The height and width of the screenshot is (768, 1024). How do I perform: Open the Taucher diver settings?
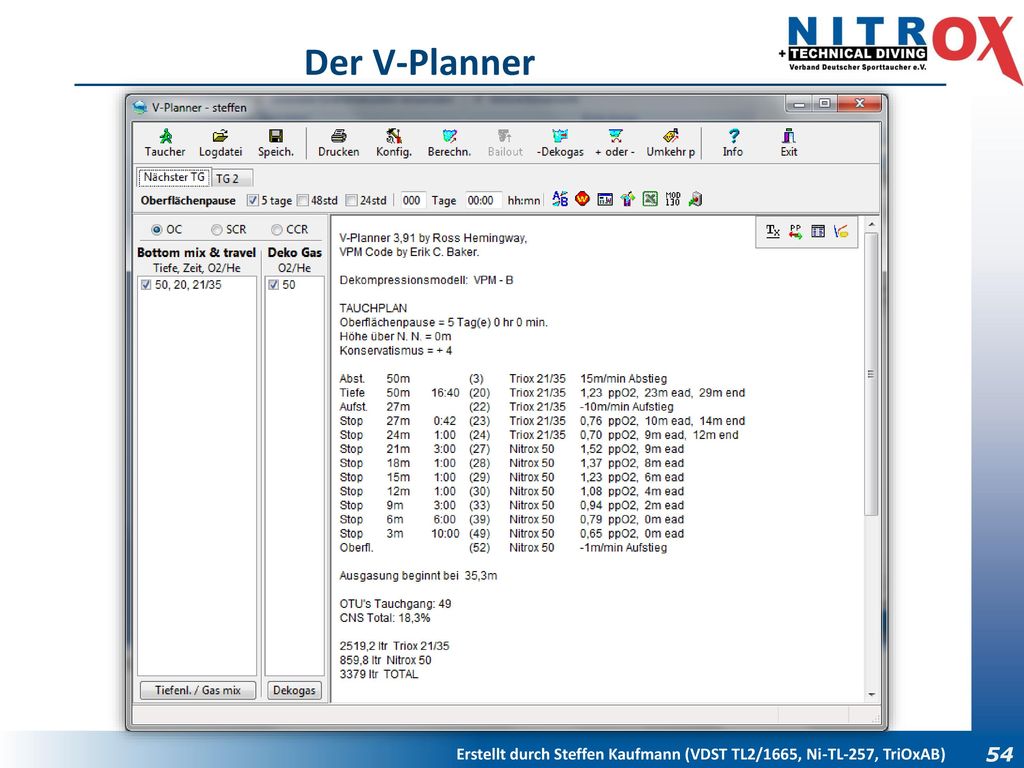point(165,143)
